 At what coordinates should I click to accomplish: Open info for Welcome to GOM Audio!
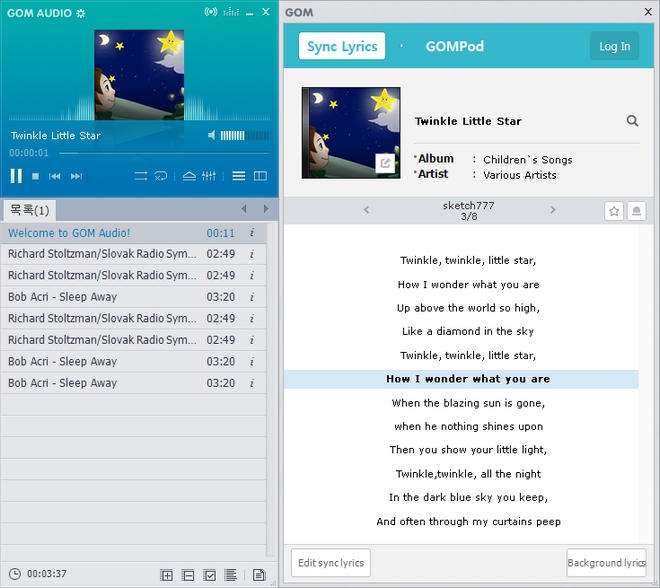[252, 233]
